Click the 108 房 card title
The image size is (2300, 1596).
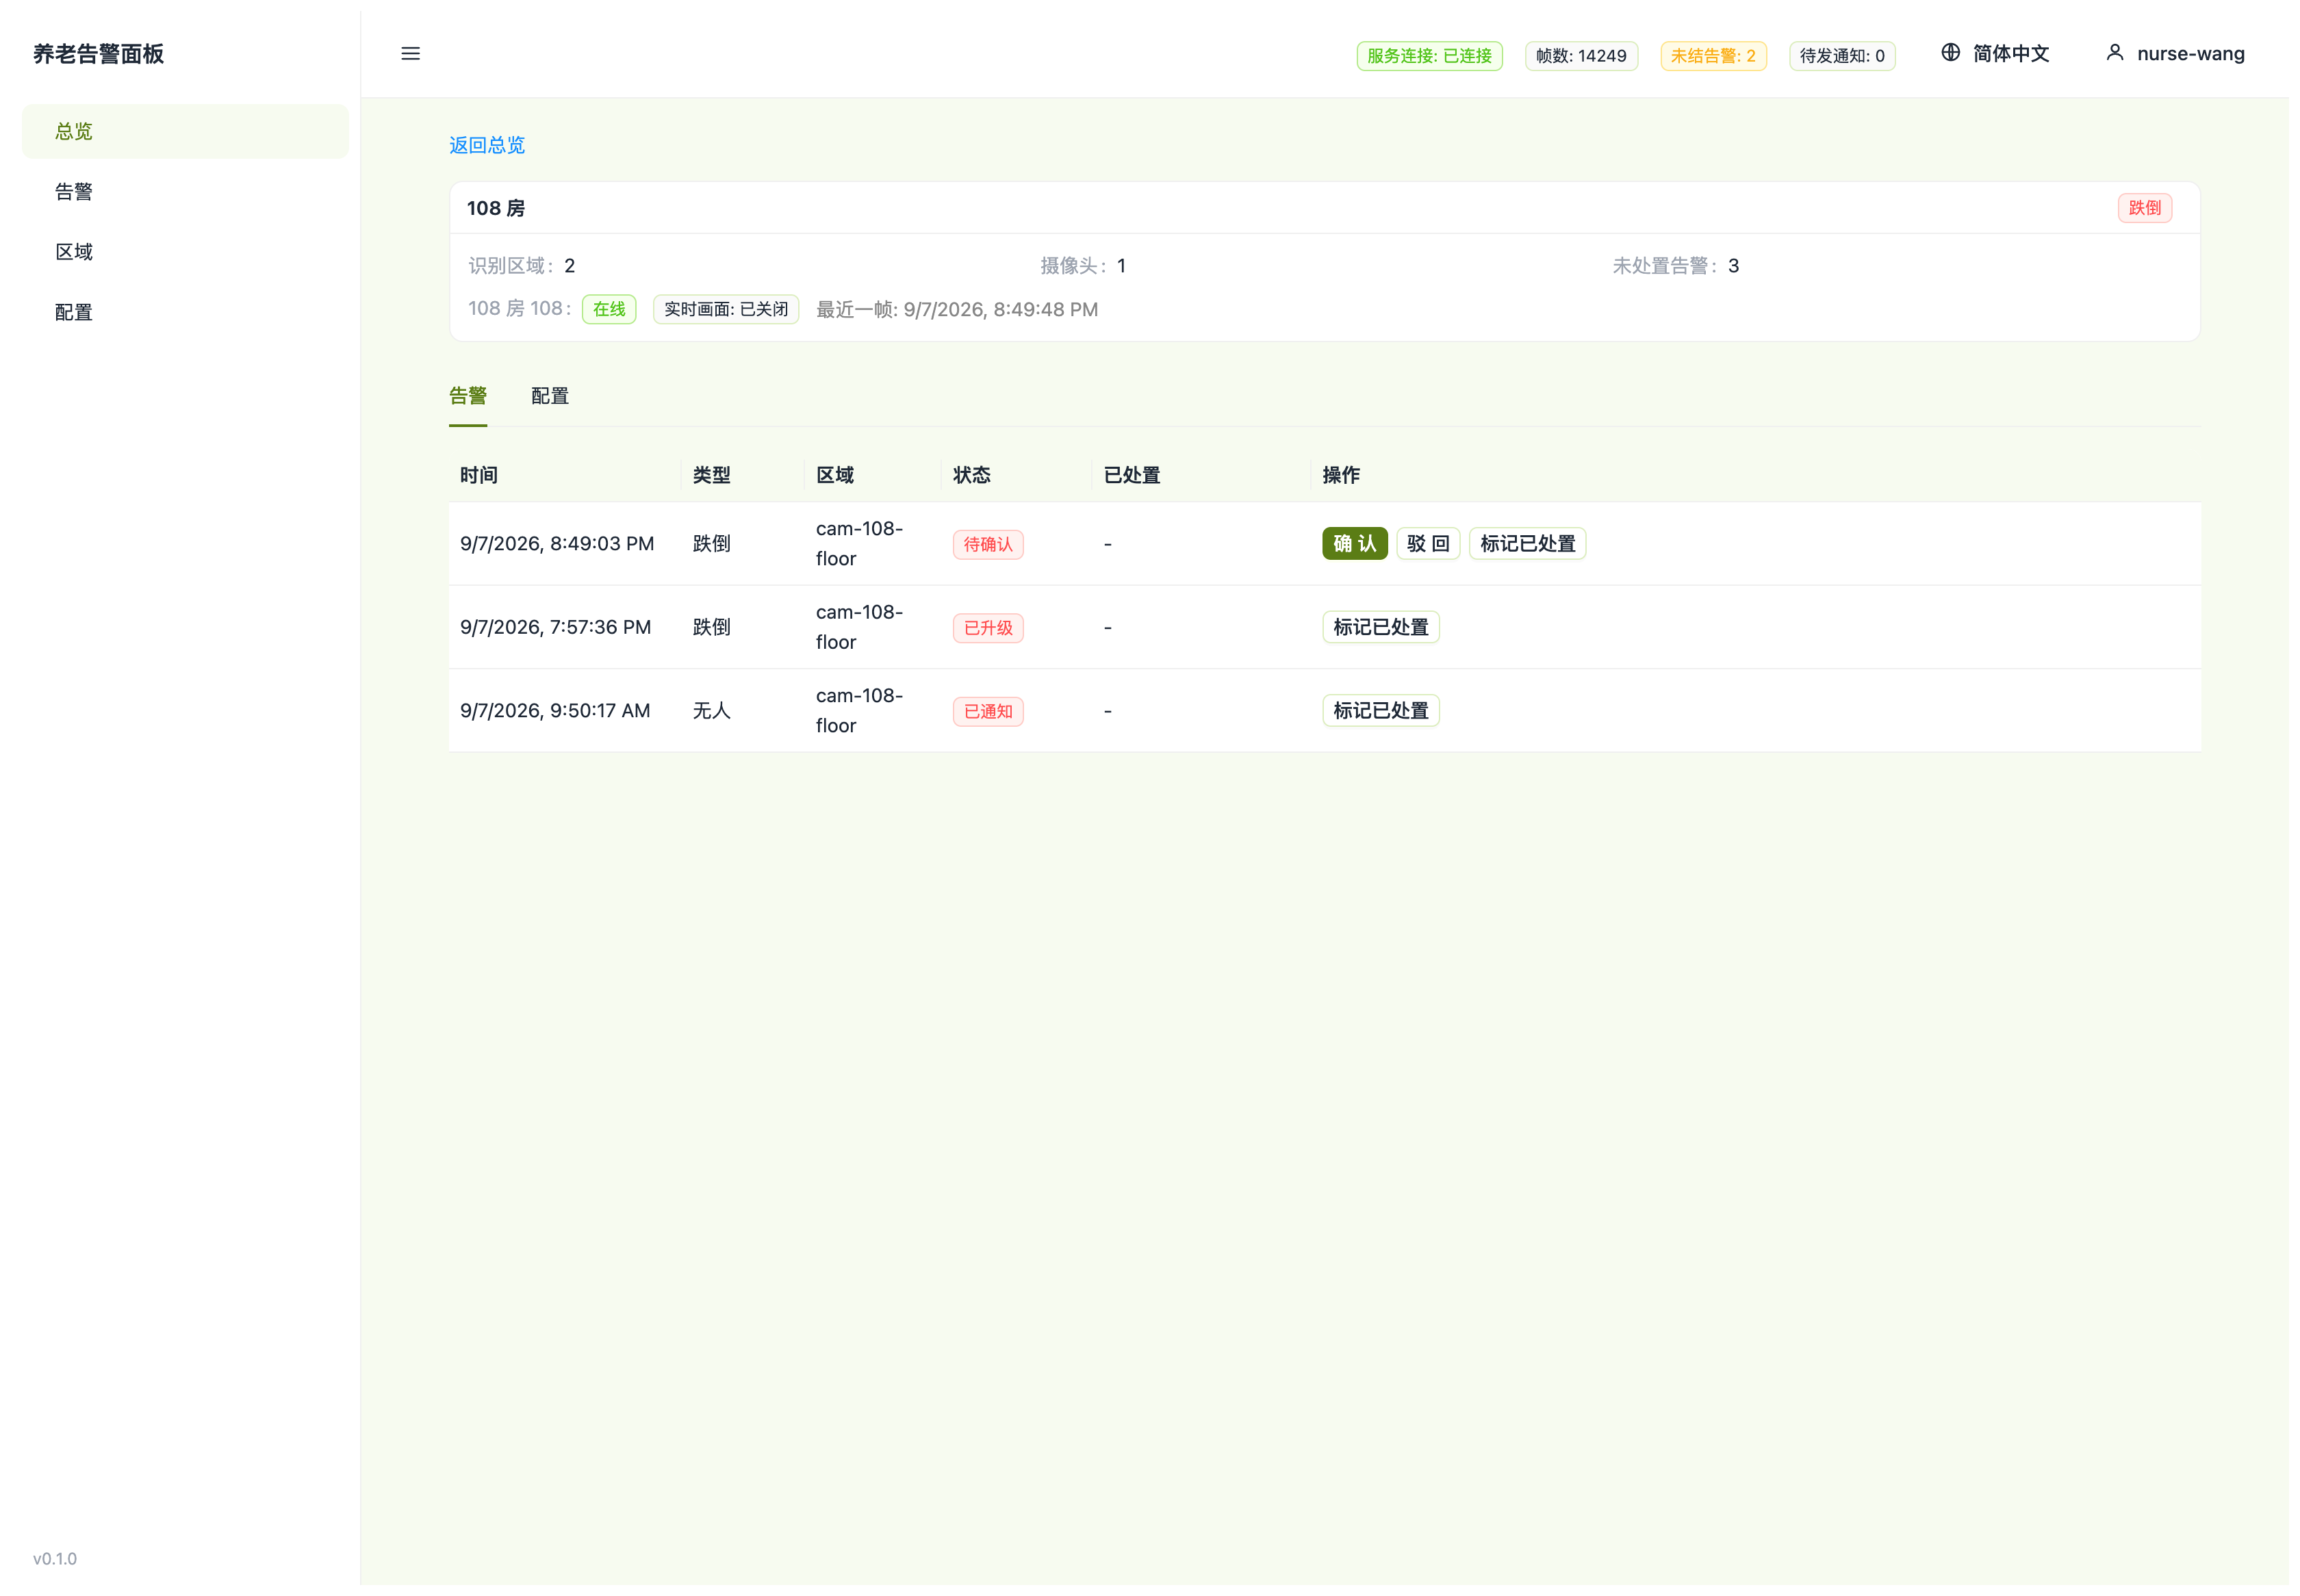(495, 208)
